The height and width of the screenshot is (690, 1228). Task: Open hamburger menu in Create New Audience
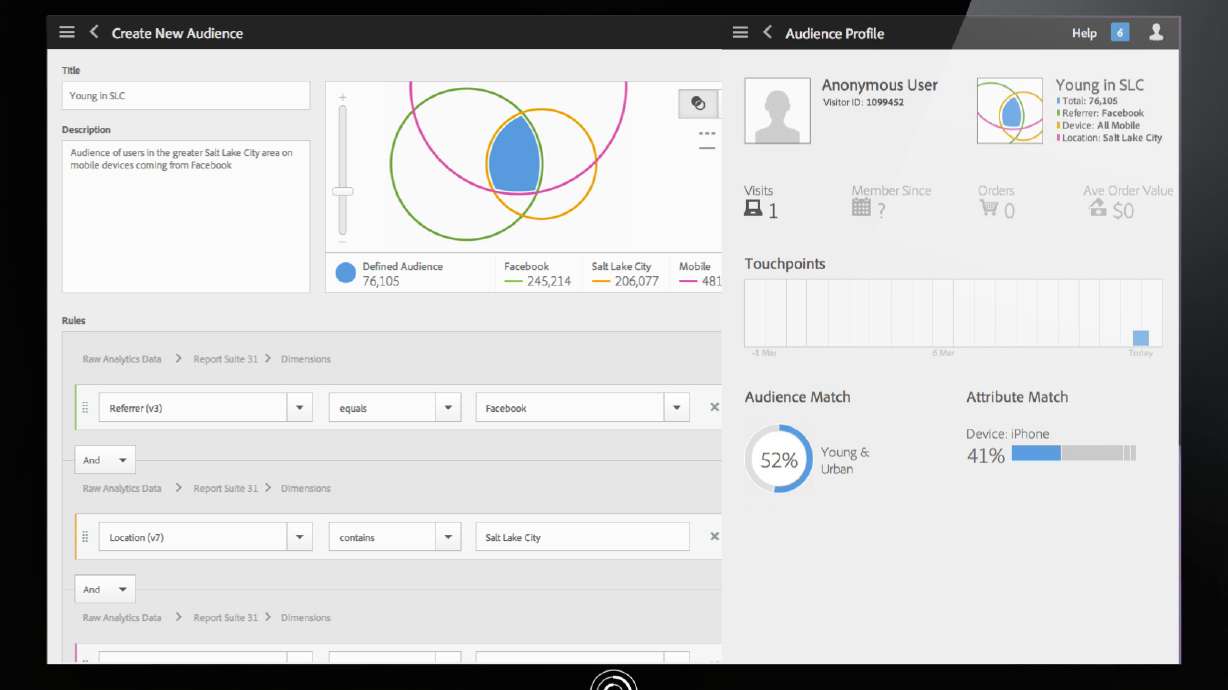coord(67,32)
